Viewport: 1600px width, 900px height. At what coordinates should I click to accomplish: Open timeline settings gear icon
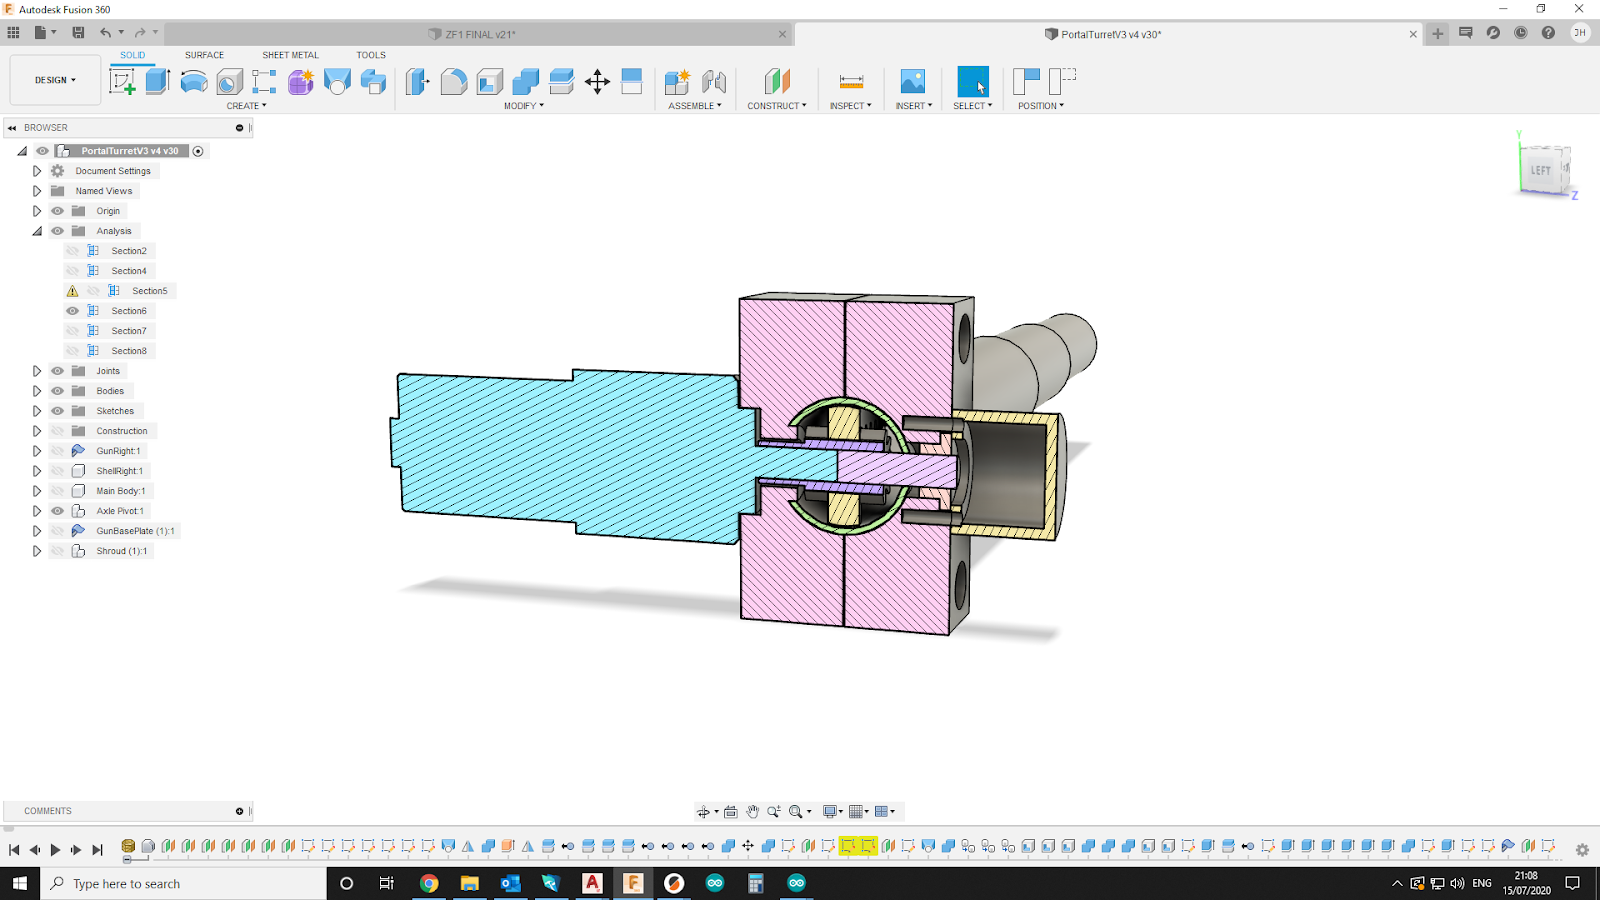point(1582,850)
